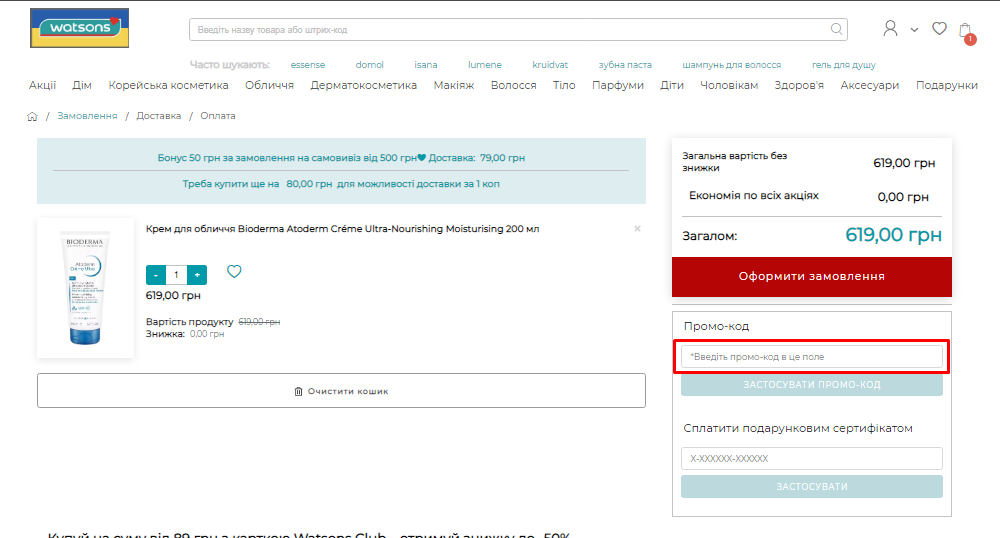The width and height of the screenshot is (1000, 538).
Task: Click the pickup bonus banner text
Action: tap(341, 158)
